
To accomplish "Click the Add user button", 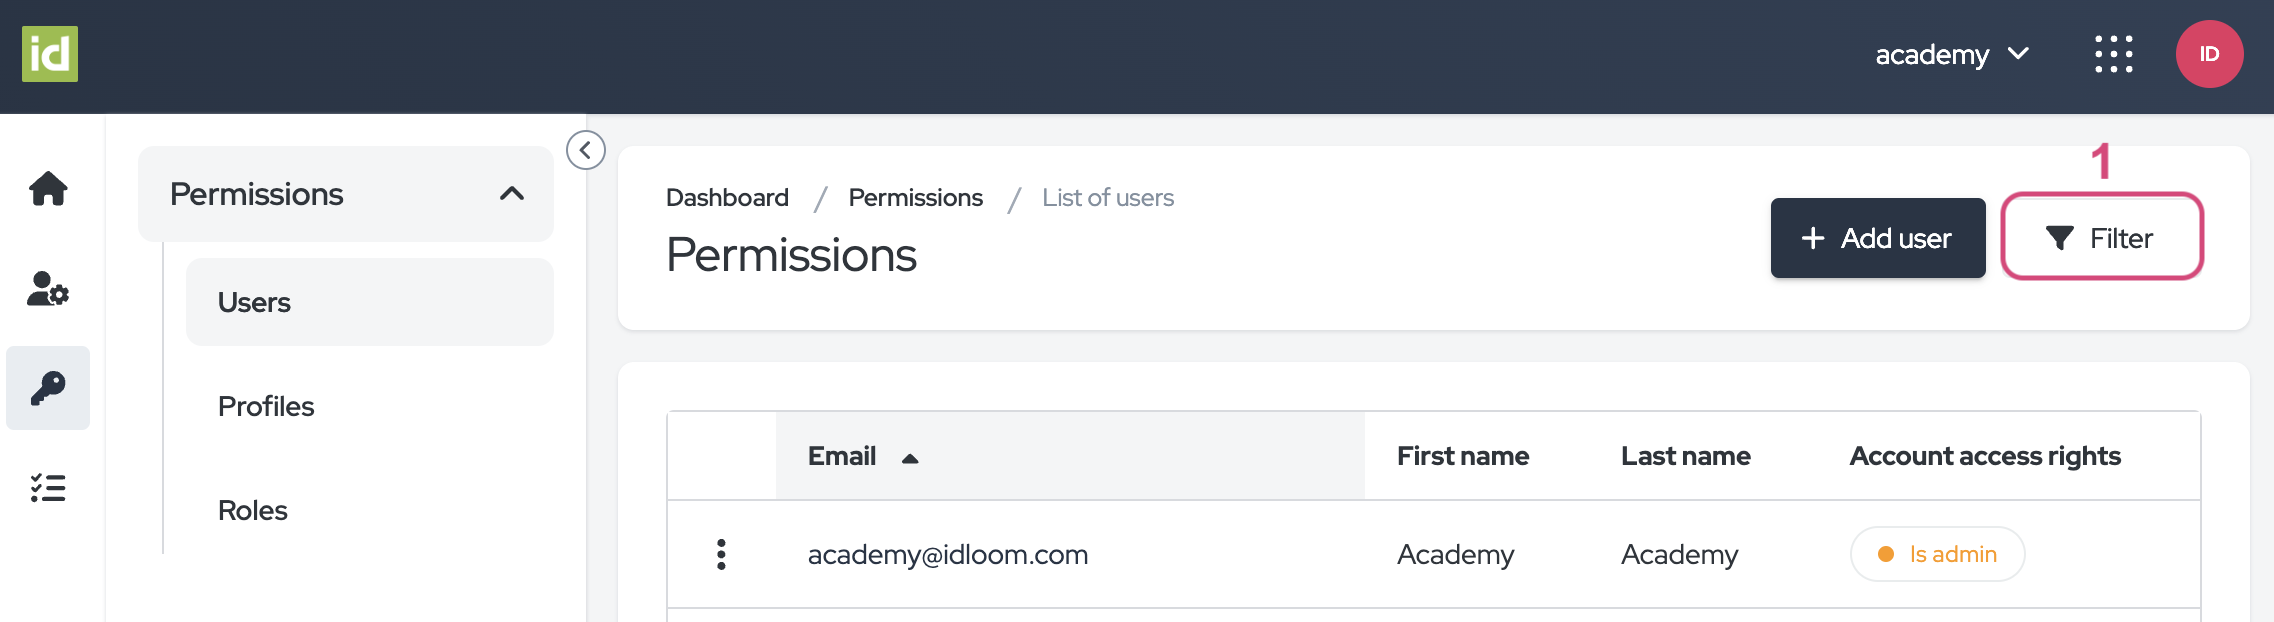I will click(1877, 238).
